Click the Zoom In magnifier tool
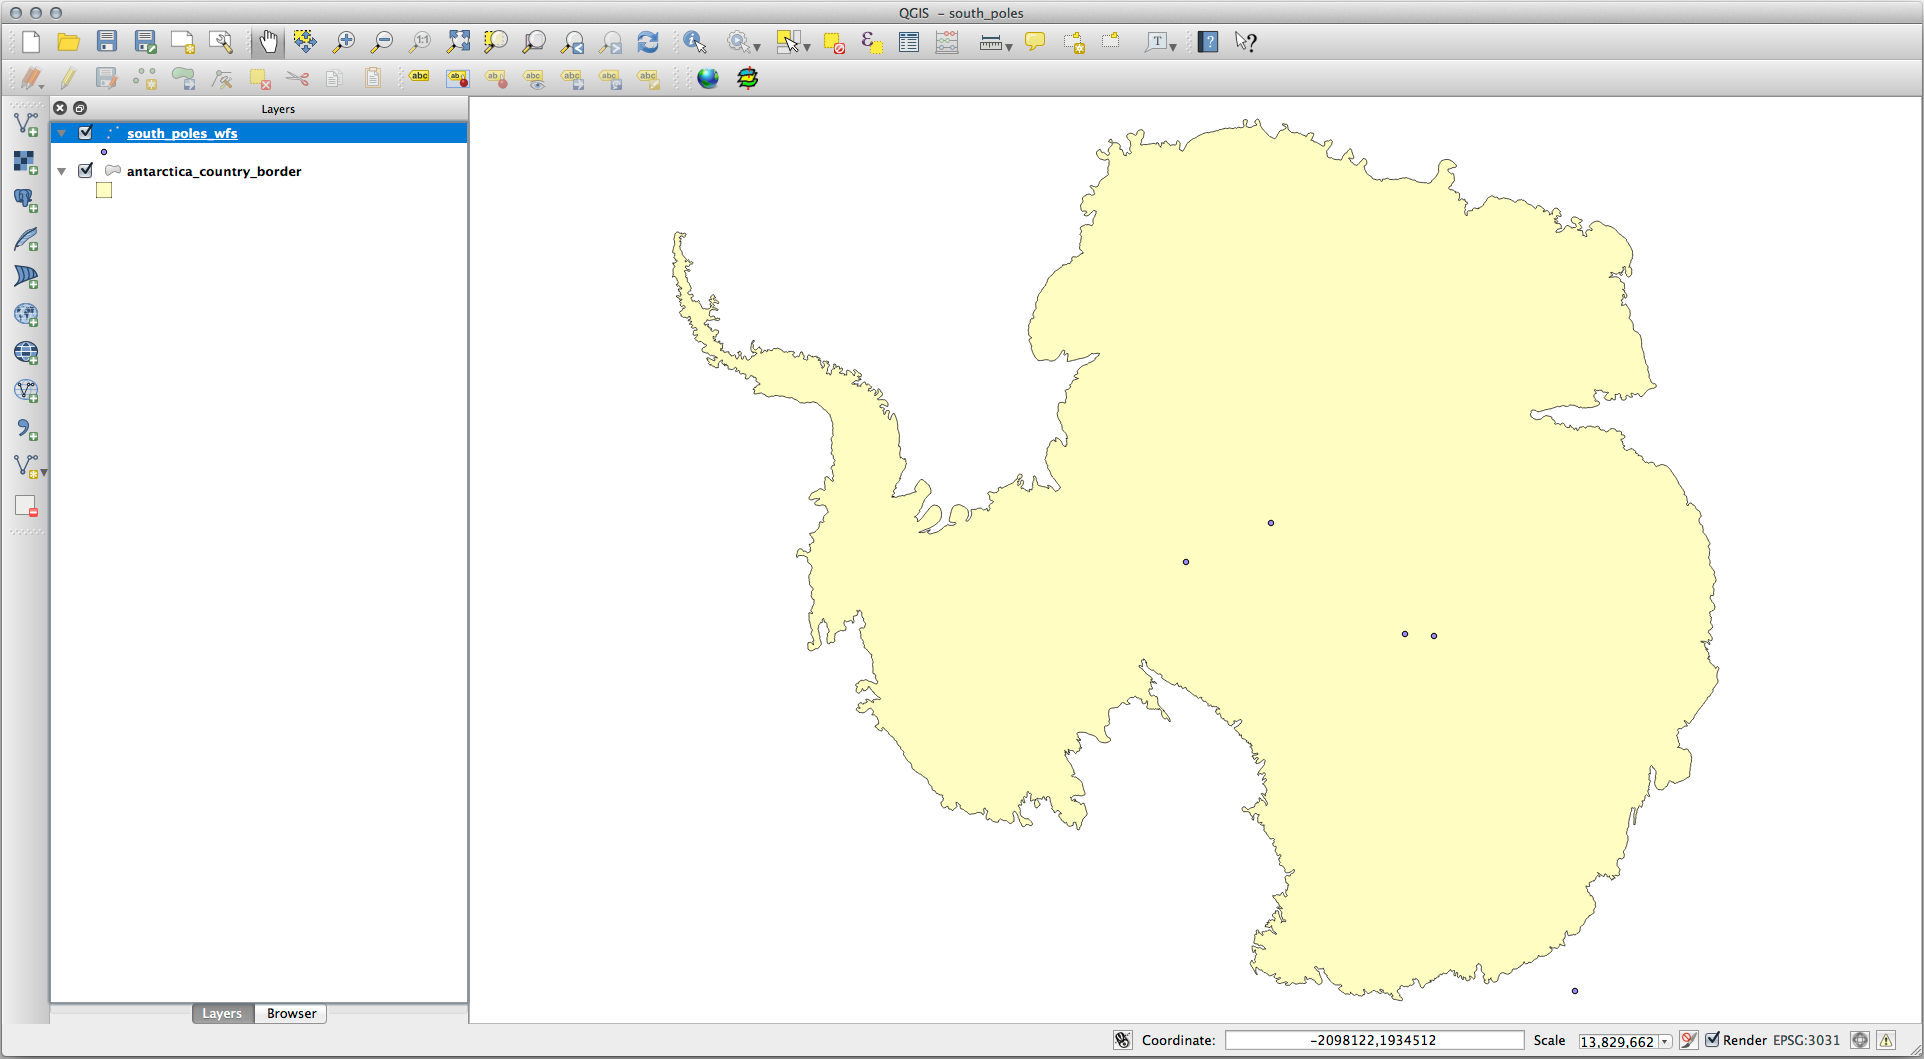This screenshot has width=1924, height=1059. 344,42
